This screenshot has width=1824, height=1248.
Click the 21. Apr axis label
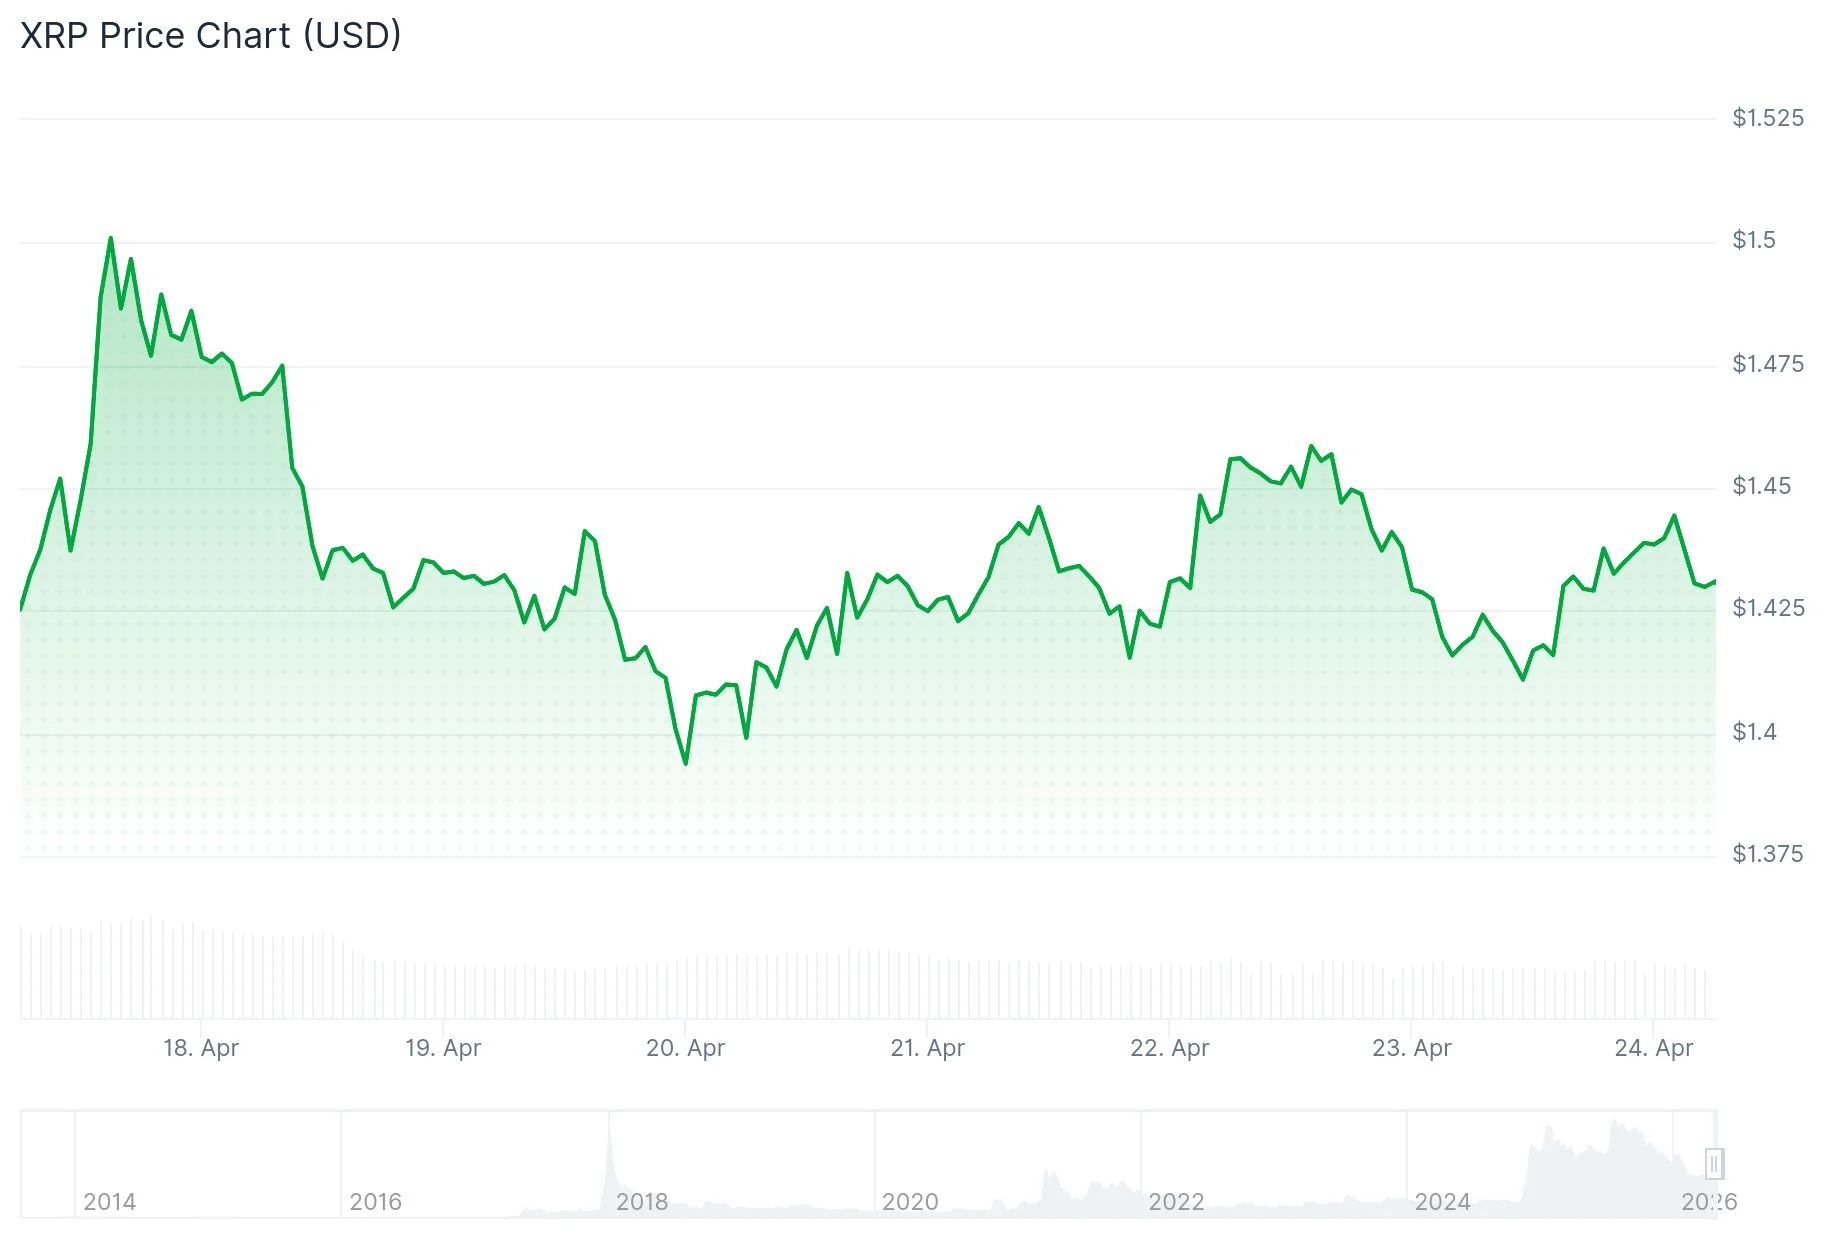[927, 1048]
